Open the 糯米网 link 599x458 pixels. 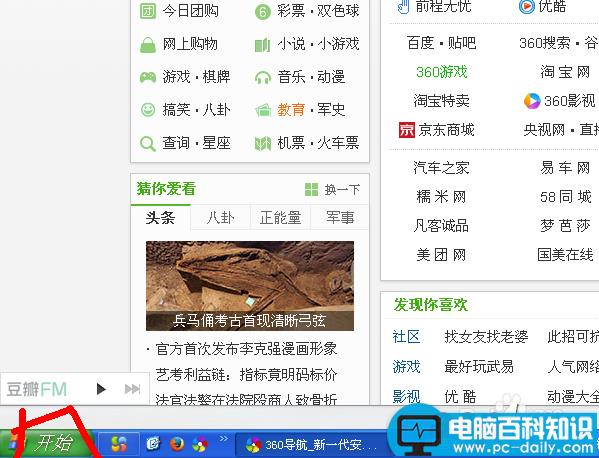[x=441, y=197]
